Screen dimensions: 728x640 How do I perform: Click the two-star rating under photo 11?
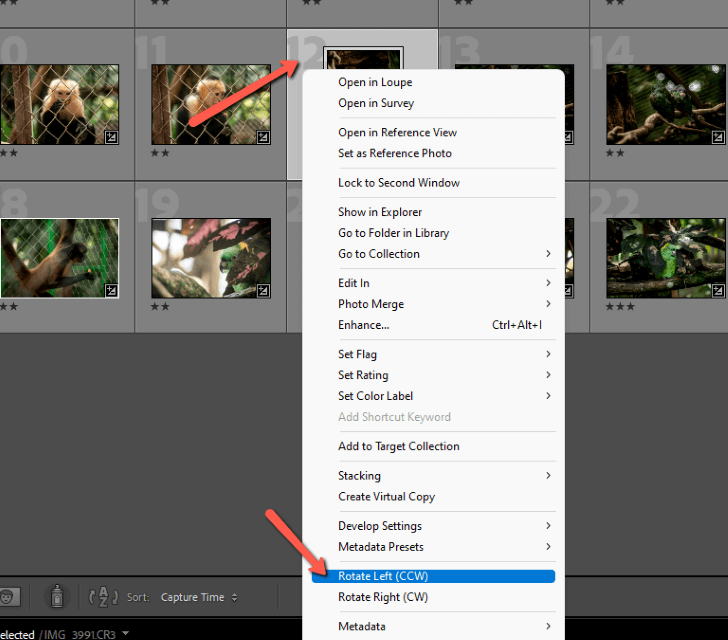160,153
